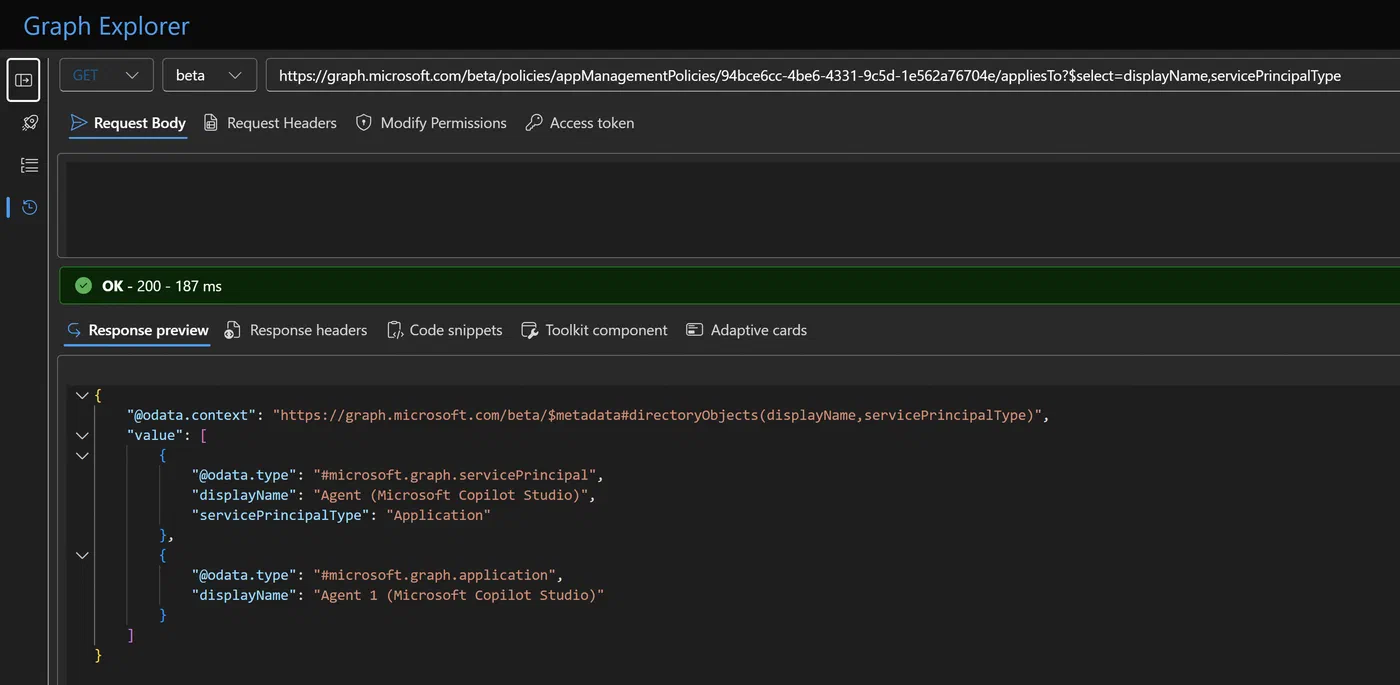1400x685 pixels.
Task: Switch to the Modify Permissions tab
Action: click(x=431, y=123)
